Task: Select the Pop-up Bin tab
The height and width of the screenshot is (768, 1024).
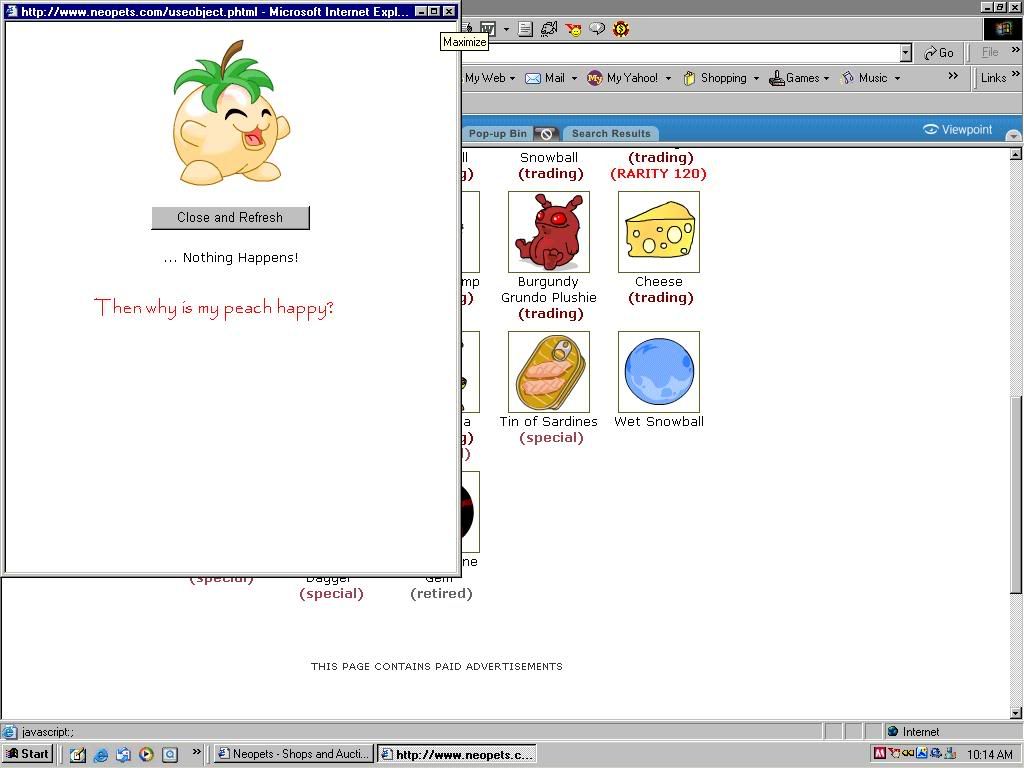Action: pos(498,133)
